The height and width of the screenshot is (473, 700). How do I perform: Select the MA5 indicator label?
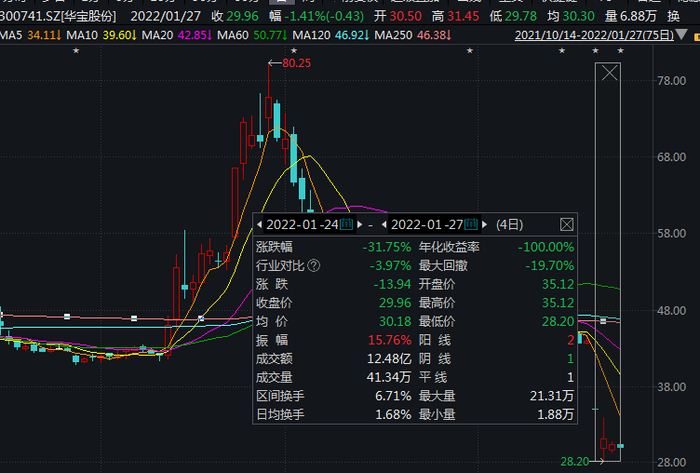click(x=11, y=35)
